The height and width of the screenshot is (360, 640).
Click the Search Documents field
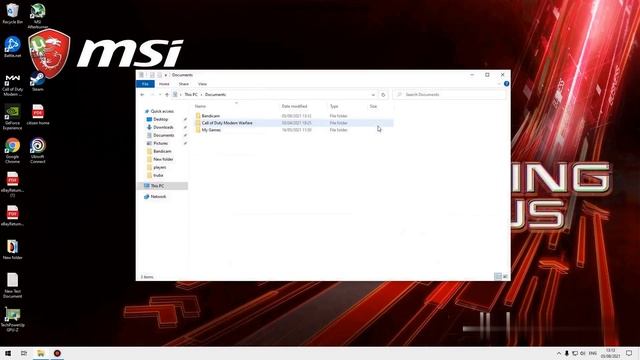(449, 95)
